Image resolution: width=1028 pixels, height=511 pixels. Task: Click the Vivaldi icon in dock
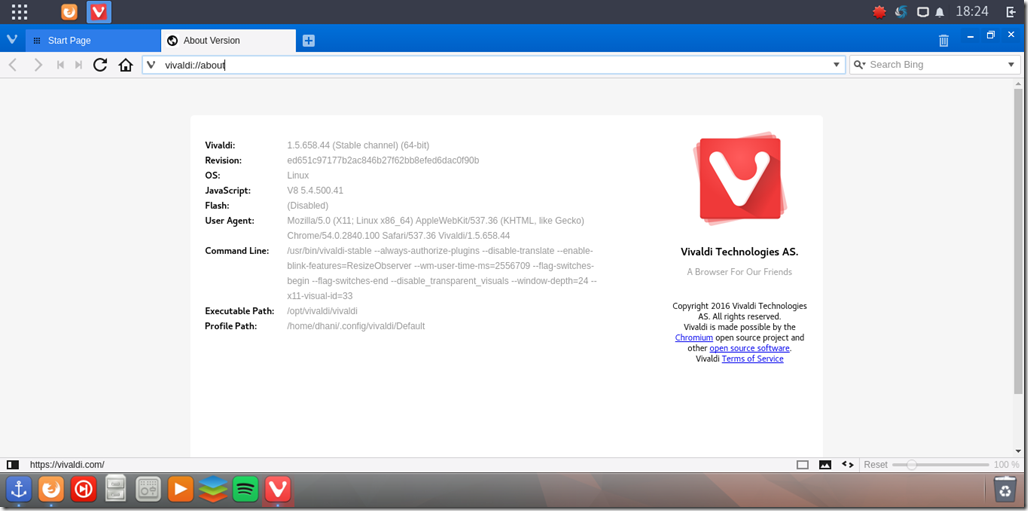click(x=277, y=489)
